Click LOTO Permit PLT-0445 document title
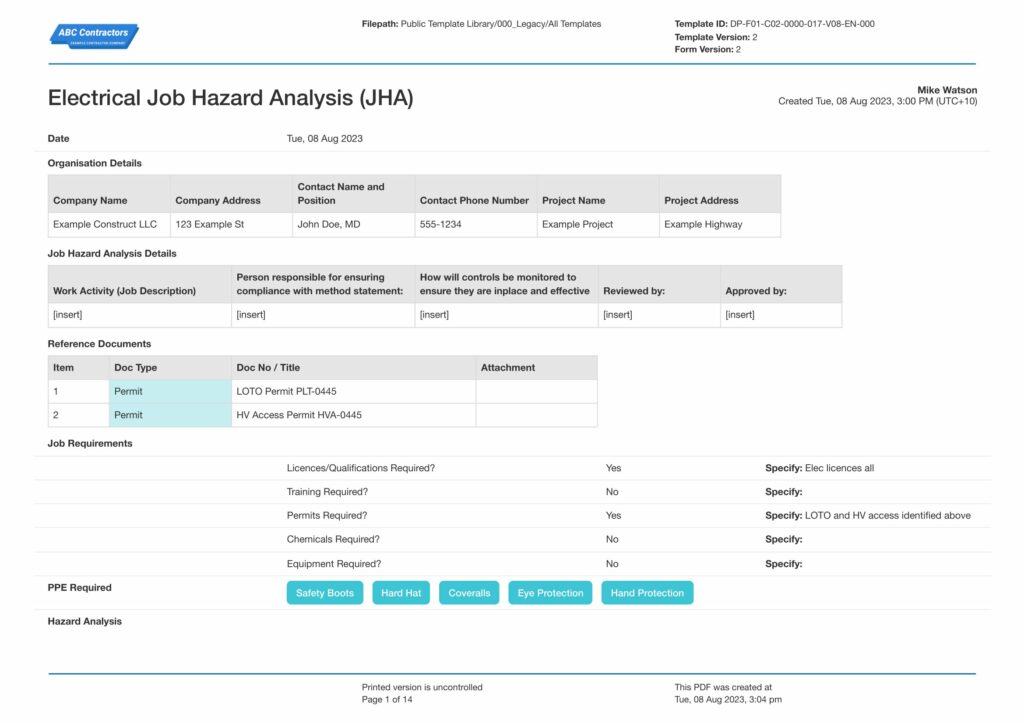This screenshot has height=724, width=1024. [x=286, y=392]
